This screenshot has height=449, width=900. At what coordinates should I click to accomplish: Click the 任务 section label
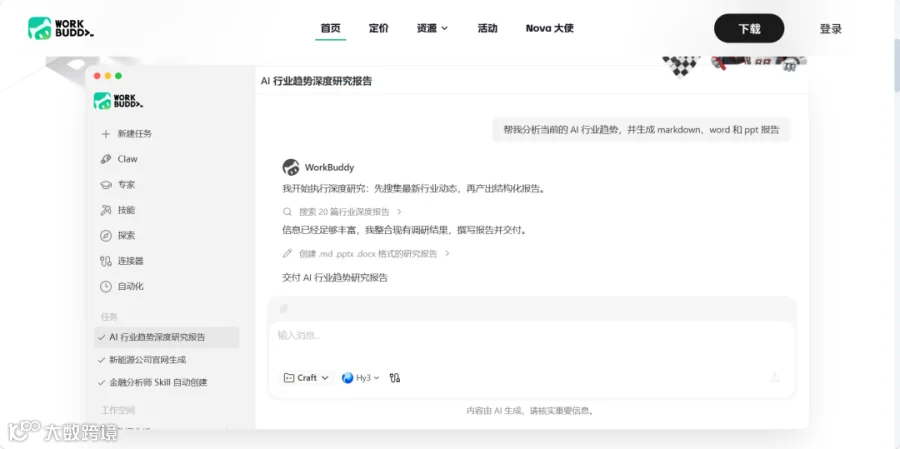click(109, 317)
